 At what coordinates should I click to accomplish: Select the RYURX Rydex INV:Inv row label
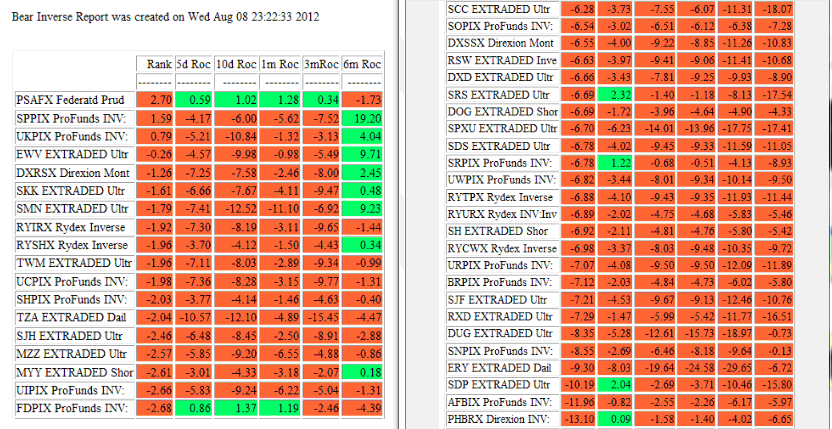502,214
